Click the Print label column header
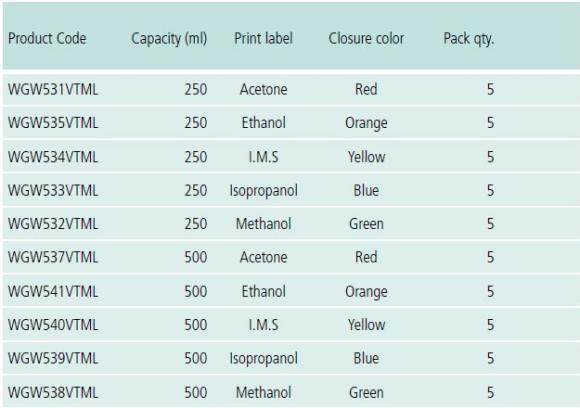Viewport: 580px width, 408px height. (x=263, y=38)
